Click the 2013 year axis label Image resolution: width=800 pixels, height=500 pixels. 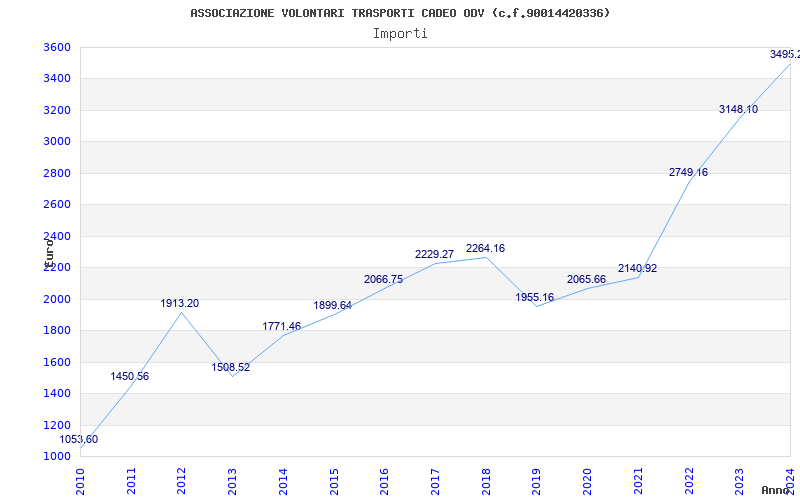pyautogui.click(x=233, y=482)
